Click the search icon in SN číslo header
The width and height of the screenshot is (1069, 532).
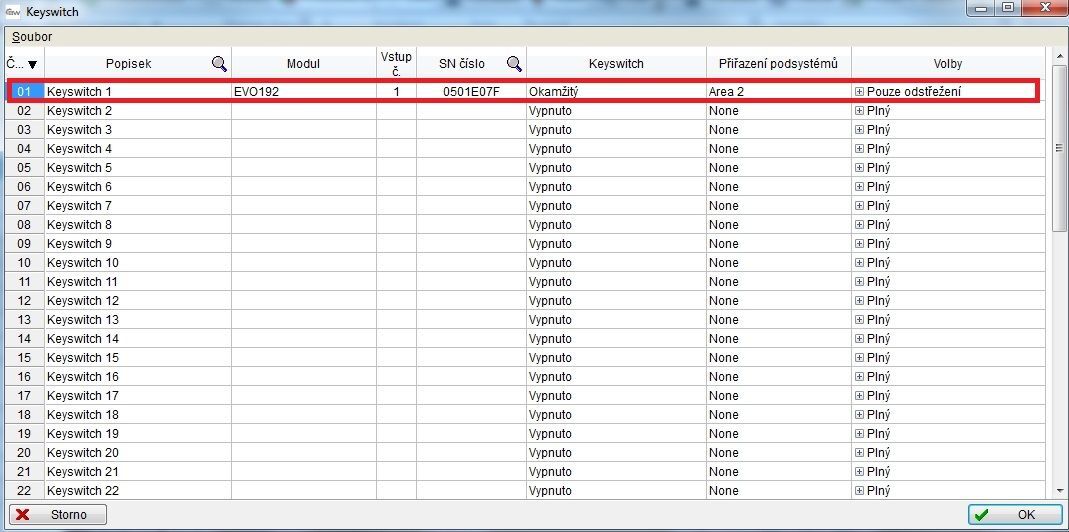click(514, 64)
